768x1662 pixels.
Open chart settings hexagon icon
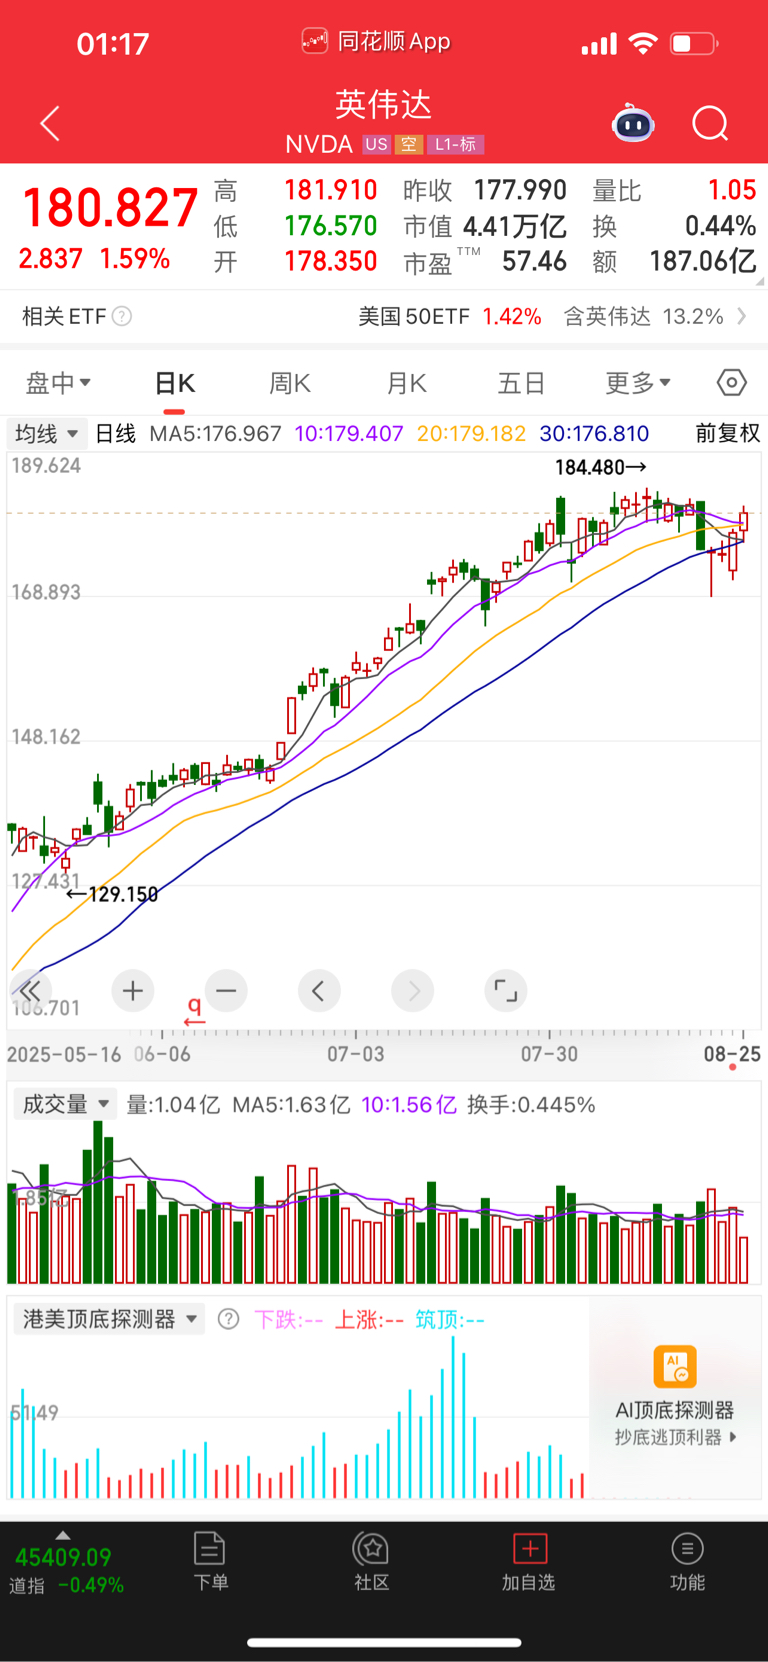coord(731,382)
